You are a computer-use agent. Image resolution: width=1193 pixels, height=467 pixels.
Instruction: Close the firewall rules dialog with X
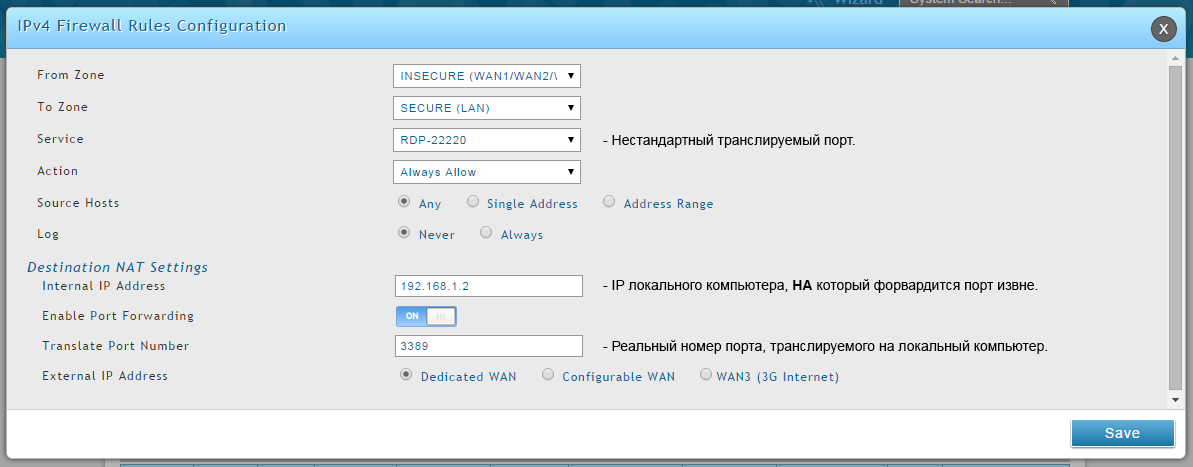point(1162,29)
